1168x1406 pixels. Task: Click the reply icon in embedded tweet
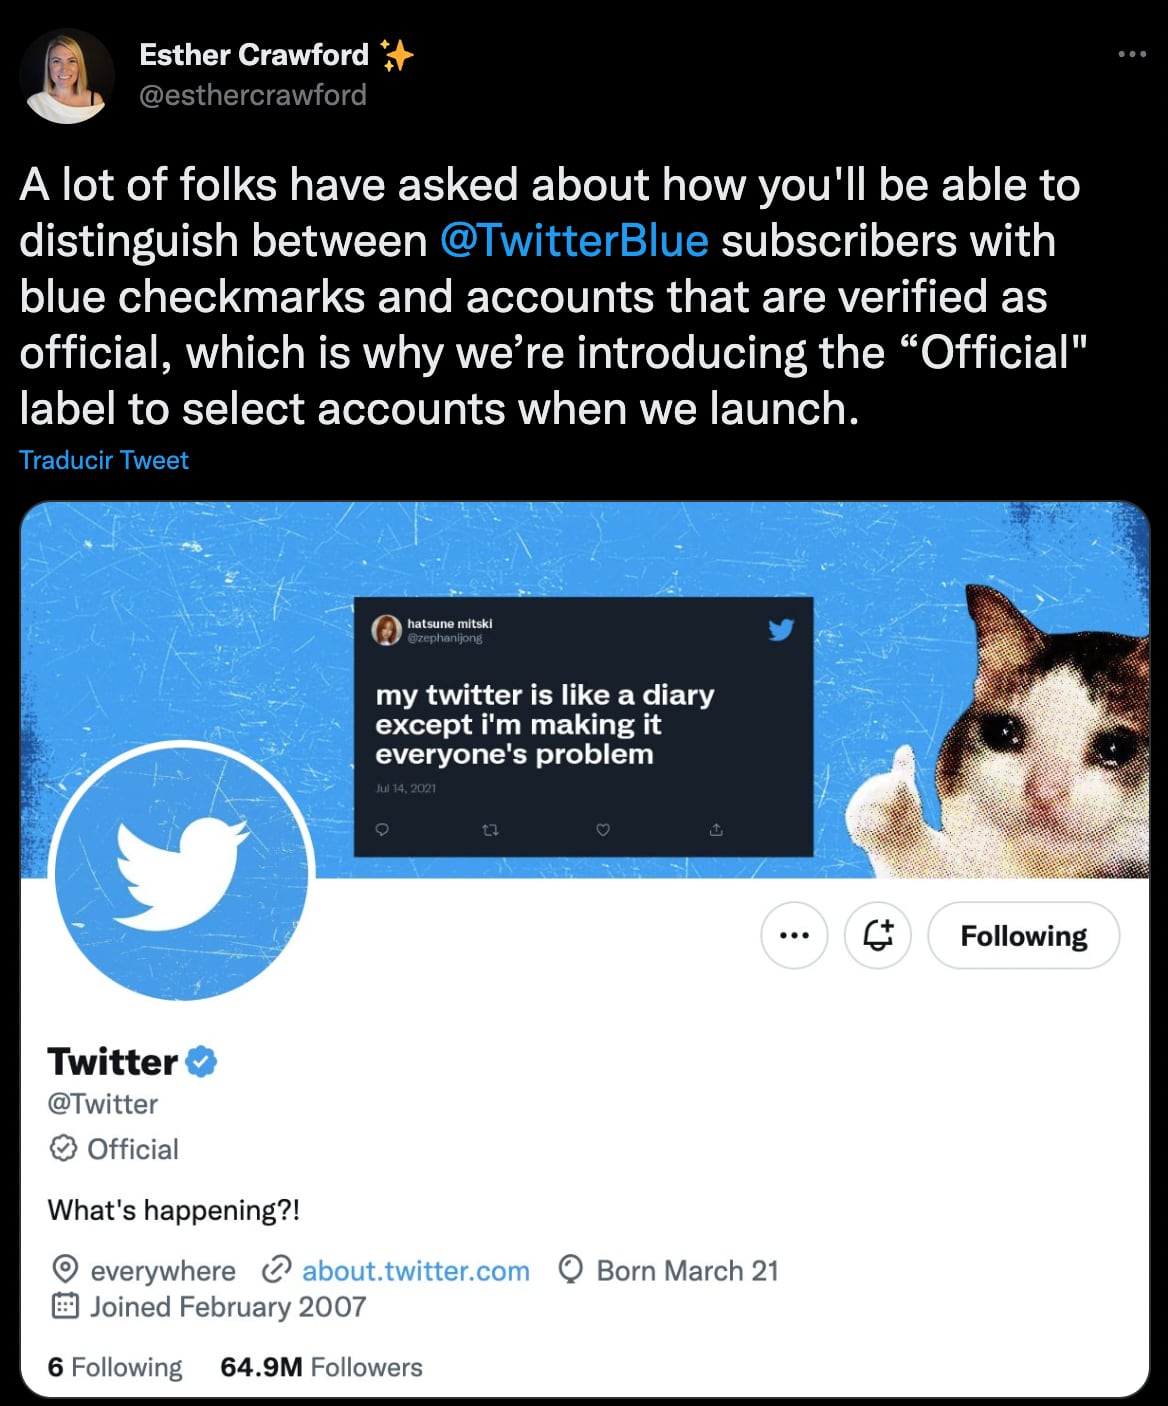tap(381, 829)
